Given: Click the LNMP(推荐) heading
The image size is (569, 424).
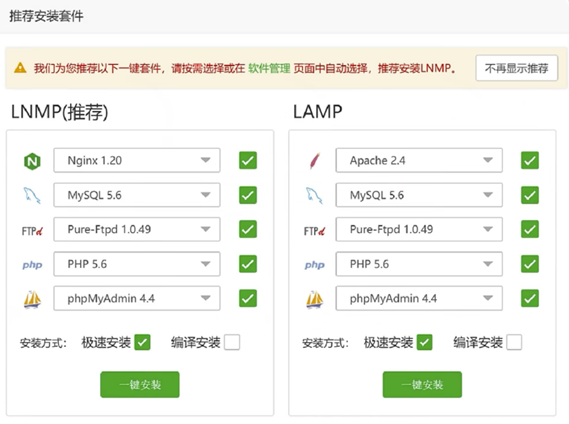Looking at the screenshot, I should point(60,111).
